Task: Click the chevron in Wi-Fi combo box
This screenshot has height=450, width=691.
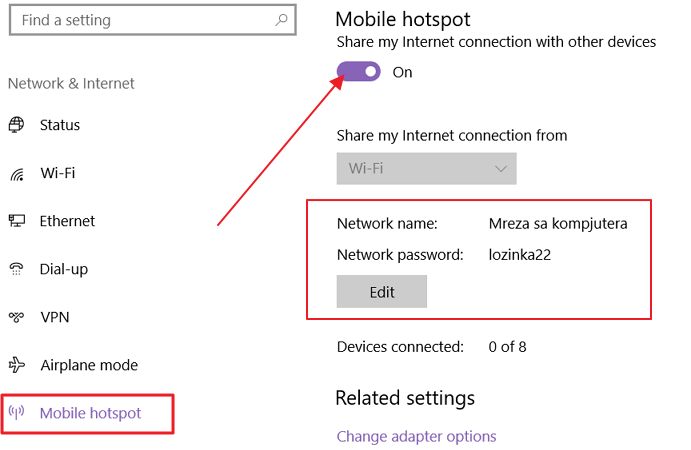Action: [501, 169]
